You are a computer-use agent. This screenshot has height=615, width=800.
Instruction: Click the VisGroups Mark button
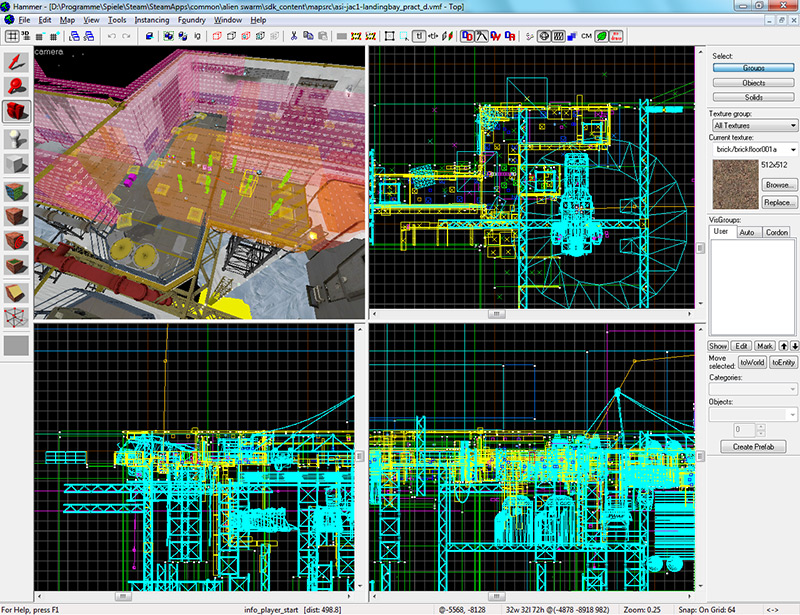pyautogui.click(x=764, y=346)
